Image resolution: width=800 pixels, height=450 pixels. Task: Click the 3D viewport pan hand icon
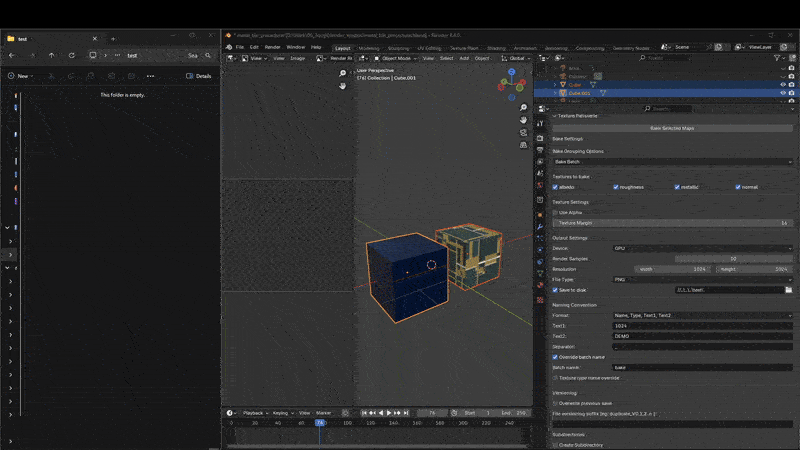tap(523, 120)
